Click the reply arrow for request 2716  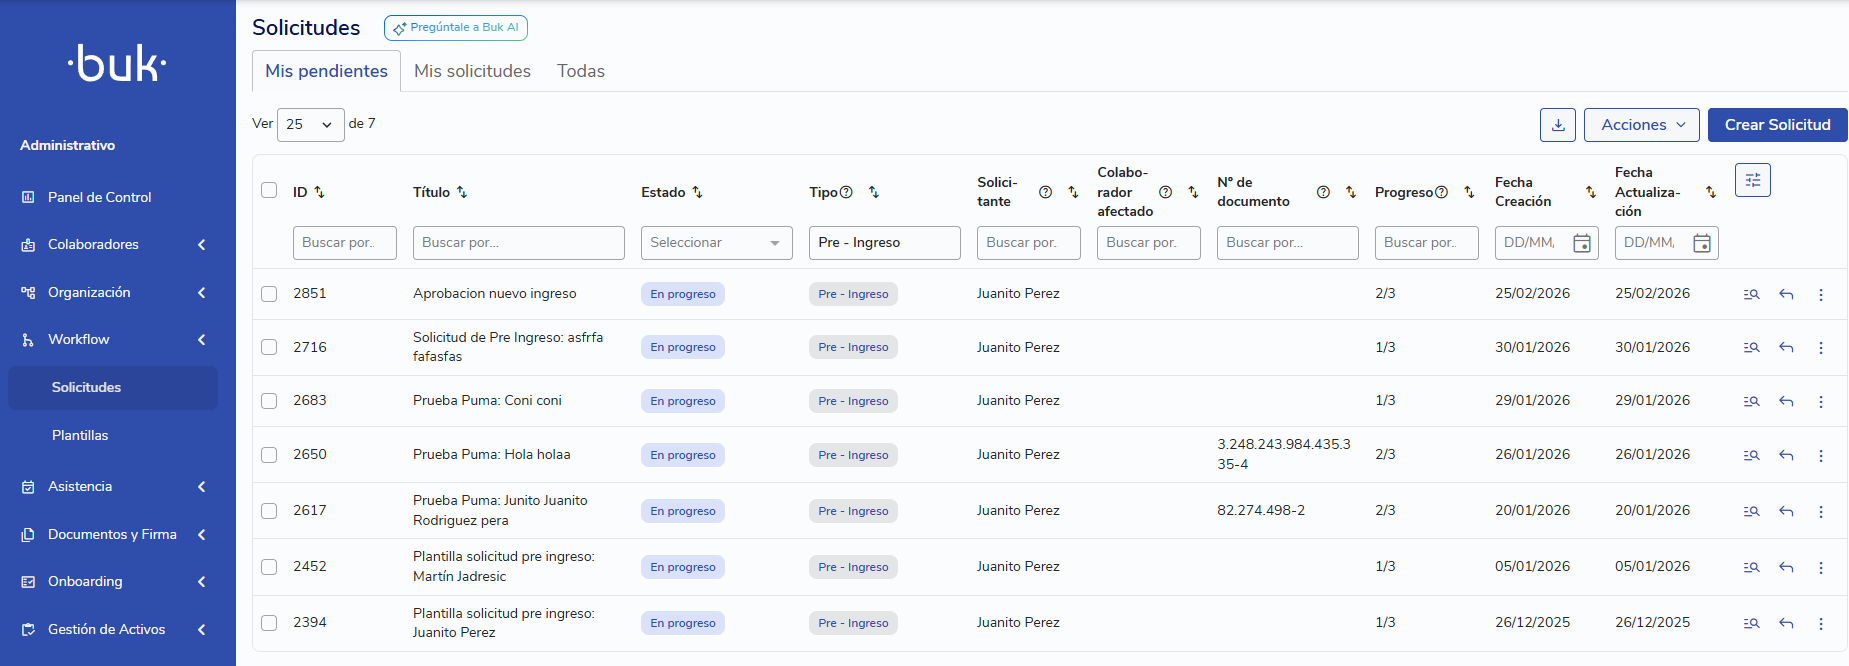click(1786, 348)
